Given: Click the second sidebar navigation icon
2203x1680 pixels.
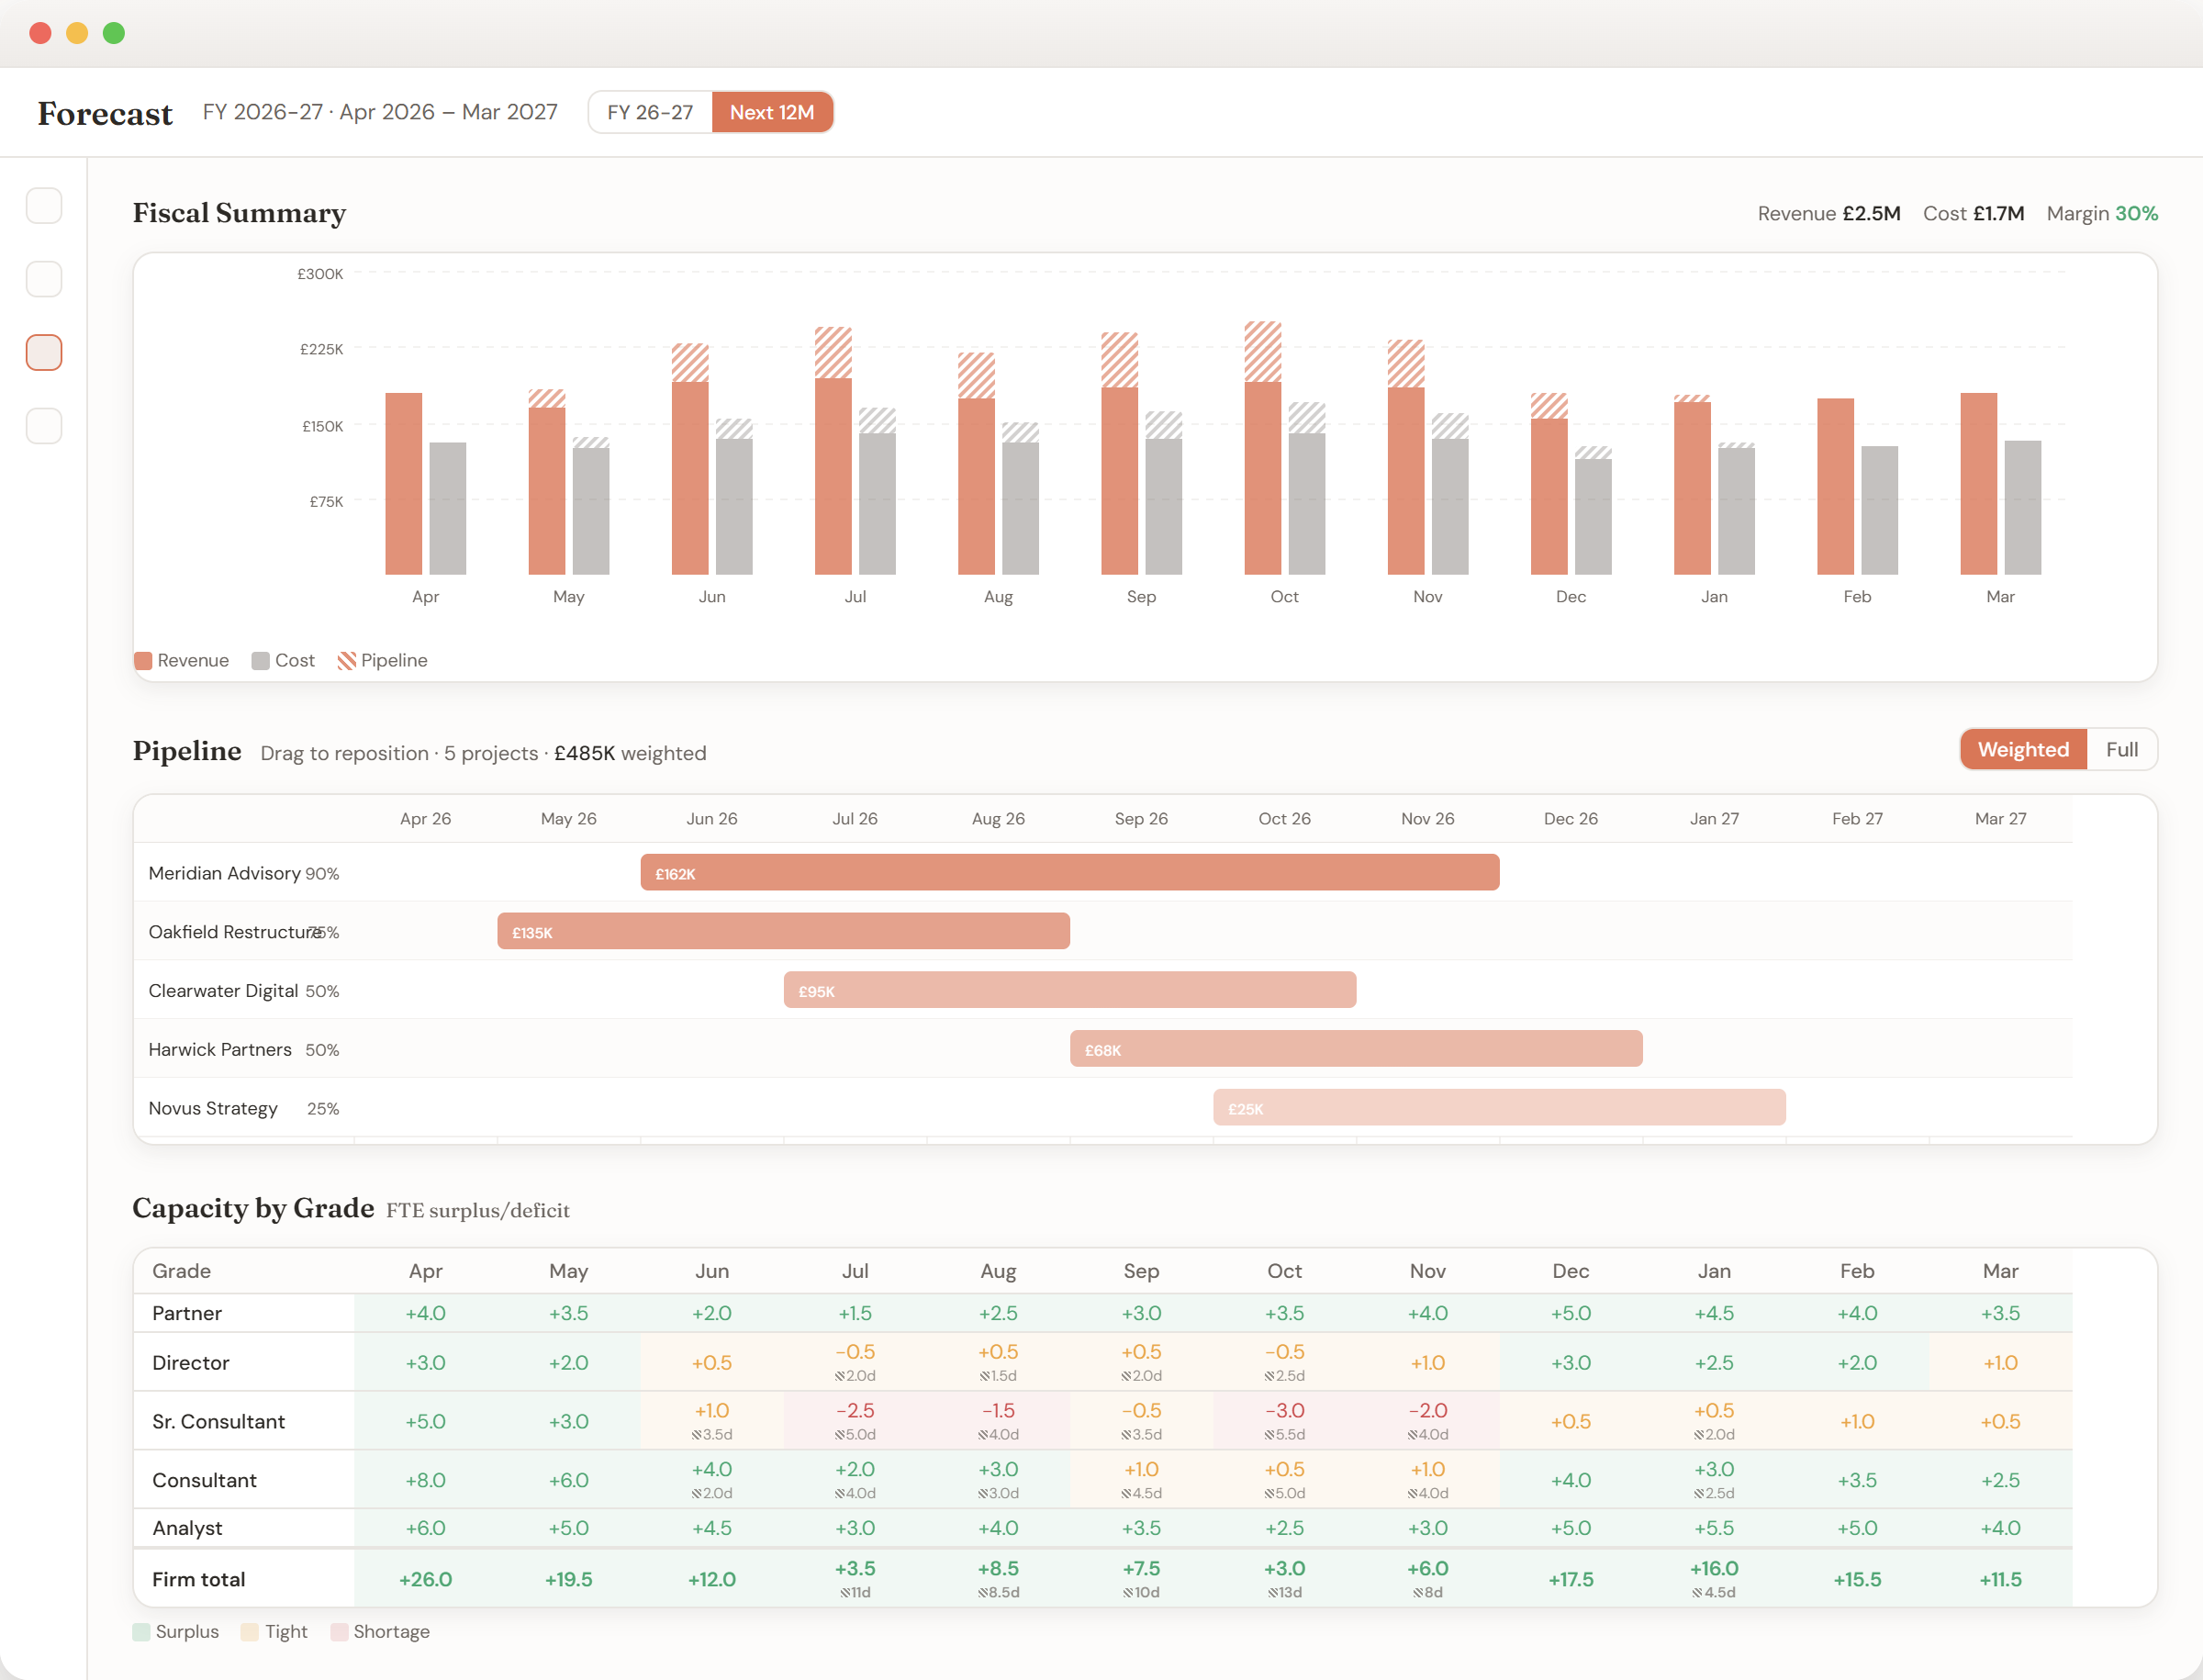Looking at the screenshot, I should pyautogui.click(x=43, y=279).
